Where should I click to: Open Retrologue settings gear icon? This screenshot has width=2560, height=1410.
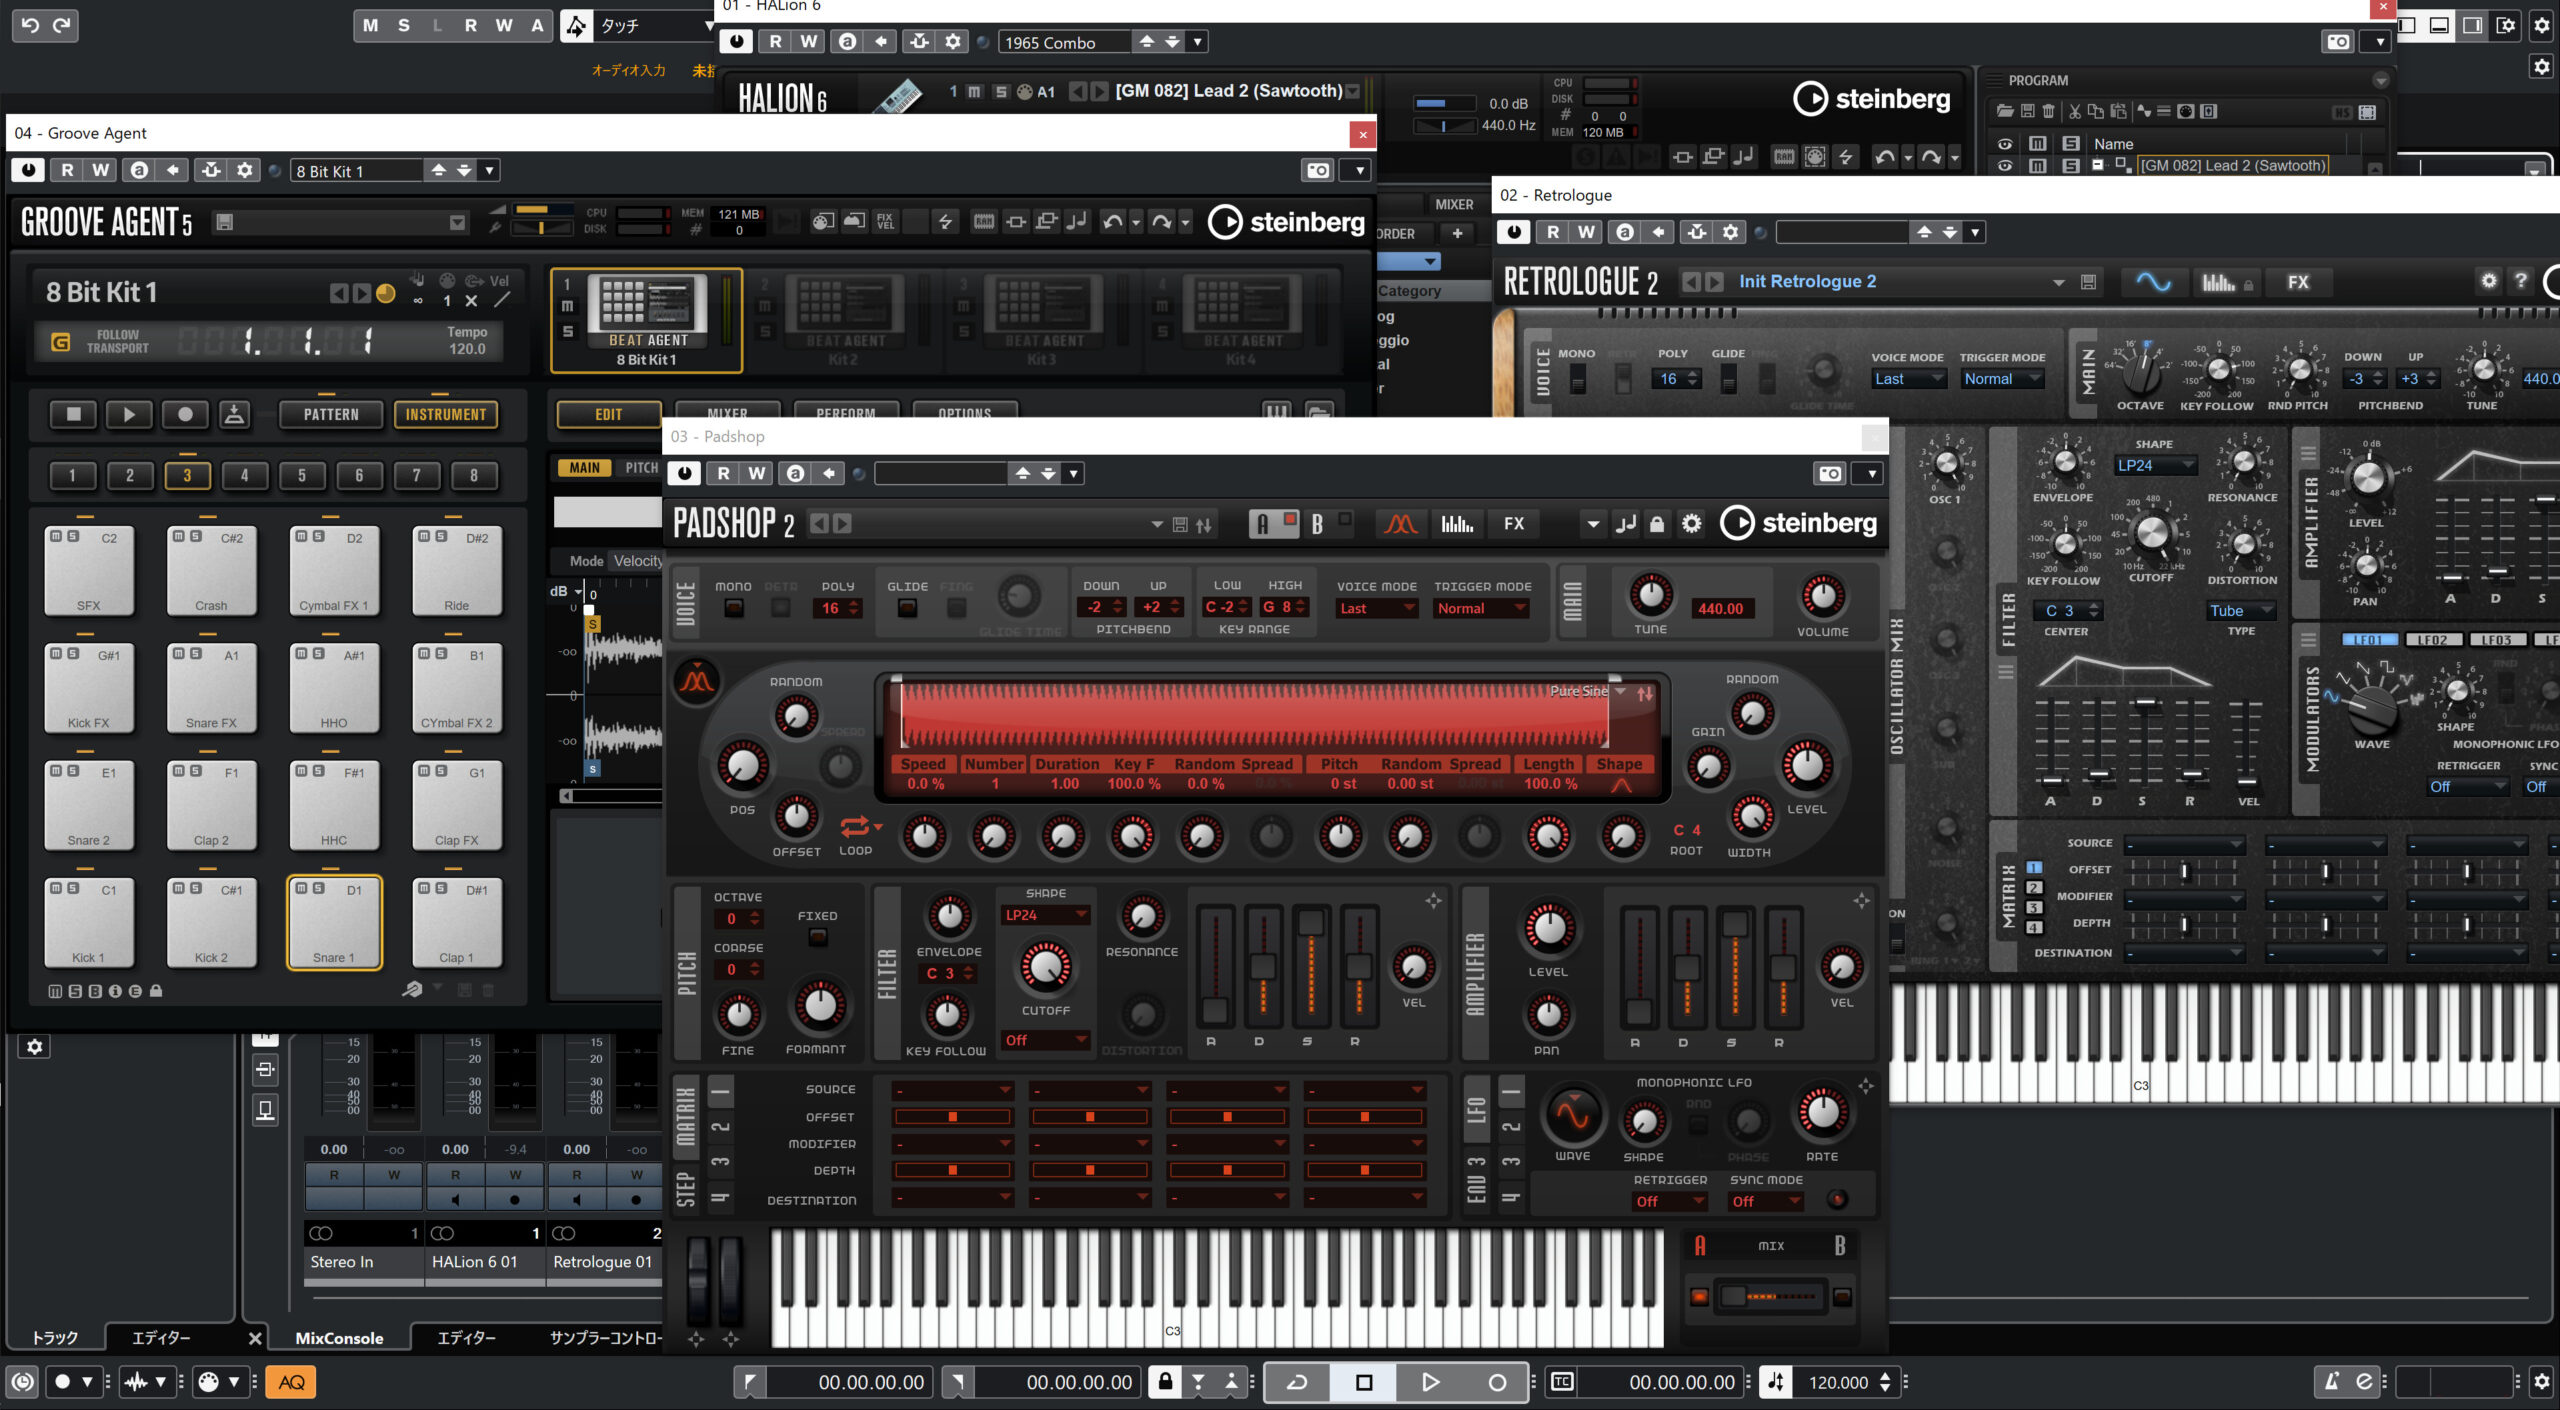[2489, 281]
